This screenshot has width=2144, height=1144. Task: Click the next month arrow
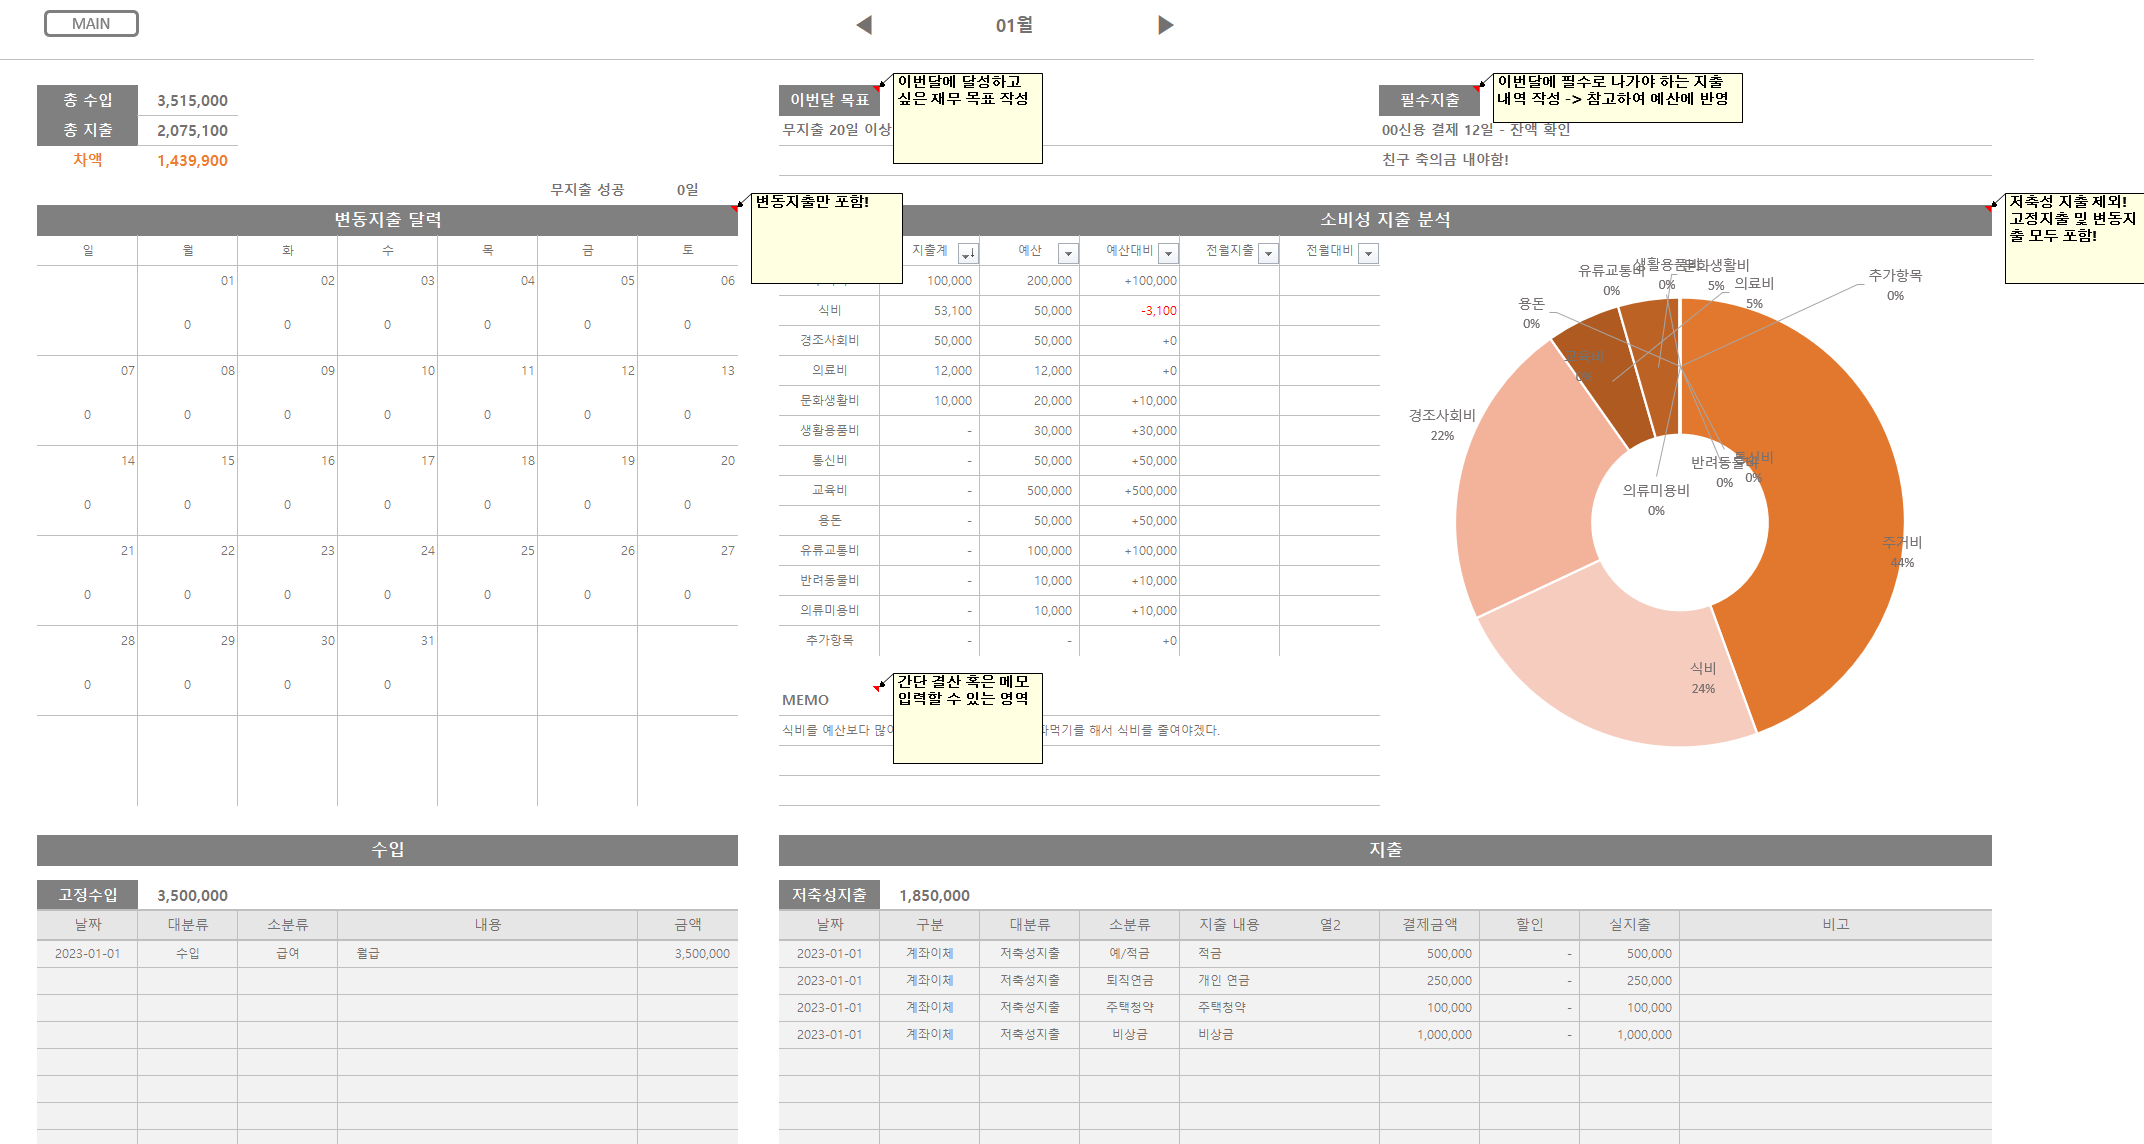pyautogui.click(x=1165, y=25)
